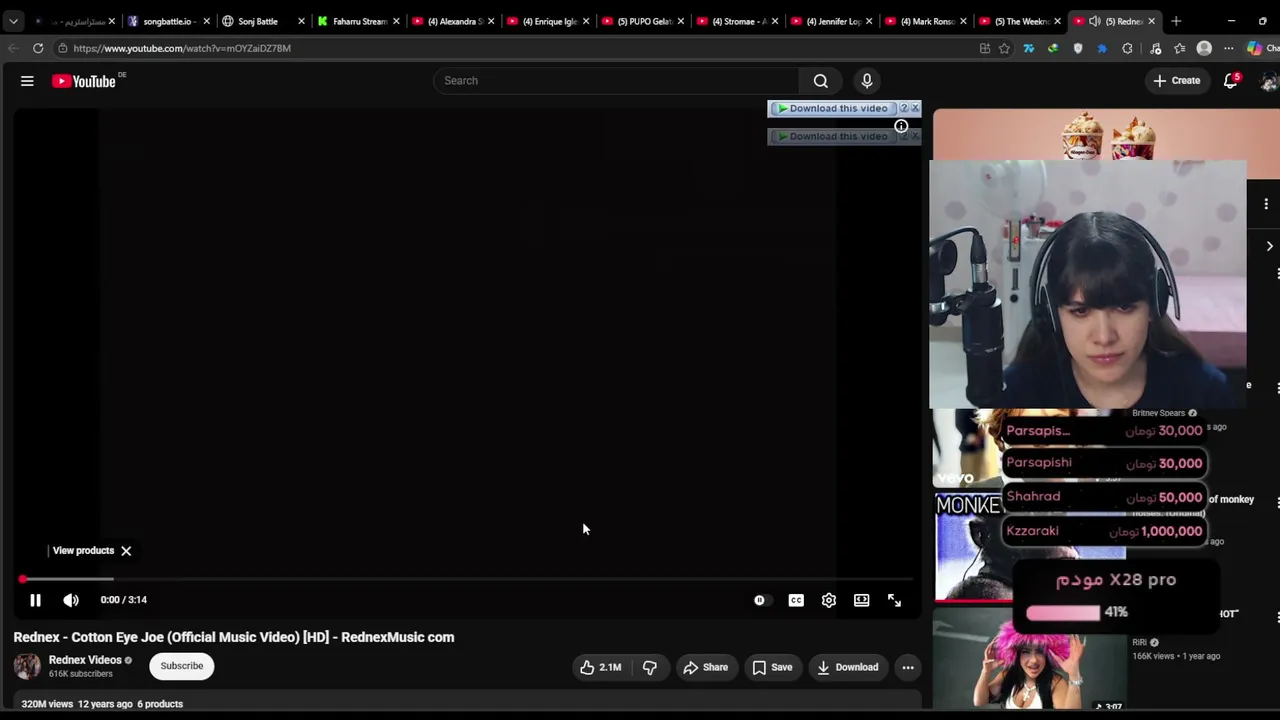Viewport: 1280px width, 720px height.
Task: Toggle closed captions in the player
Action: pyautogui.click(x=796, y=600)
